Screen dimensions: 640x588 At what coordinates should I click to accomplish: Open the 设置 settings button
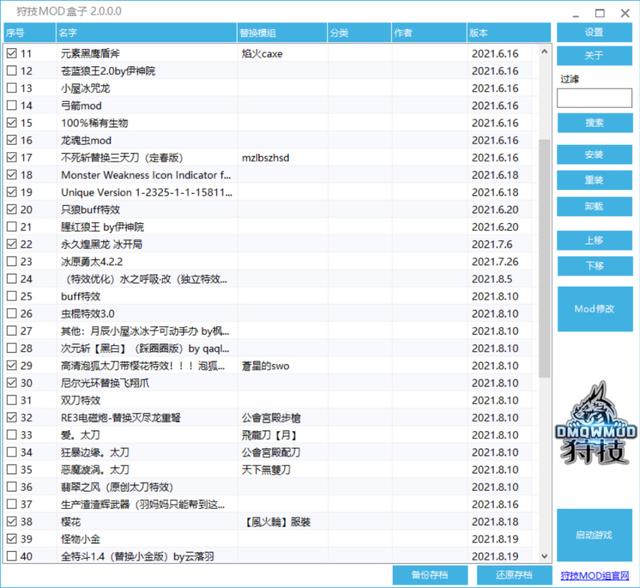pyautogui.click(x=594, y=32)
